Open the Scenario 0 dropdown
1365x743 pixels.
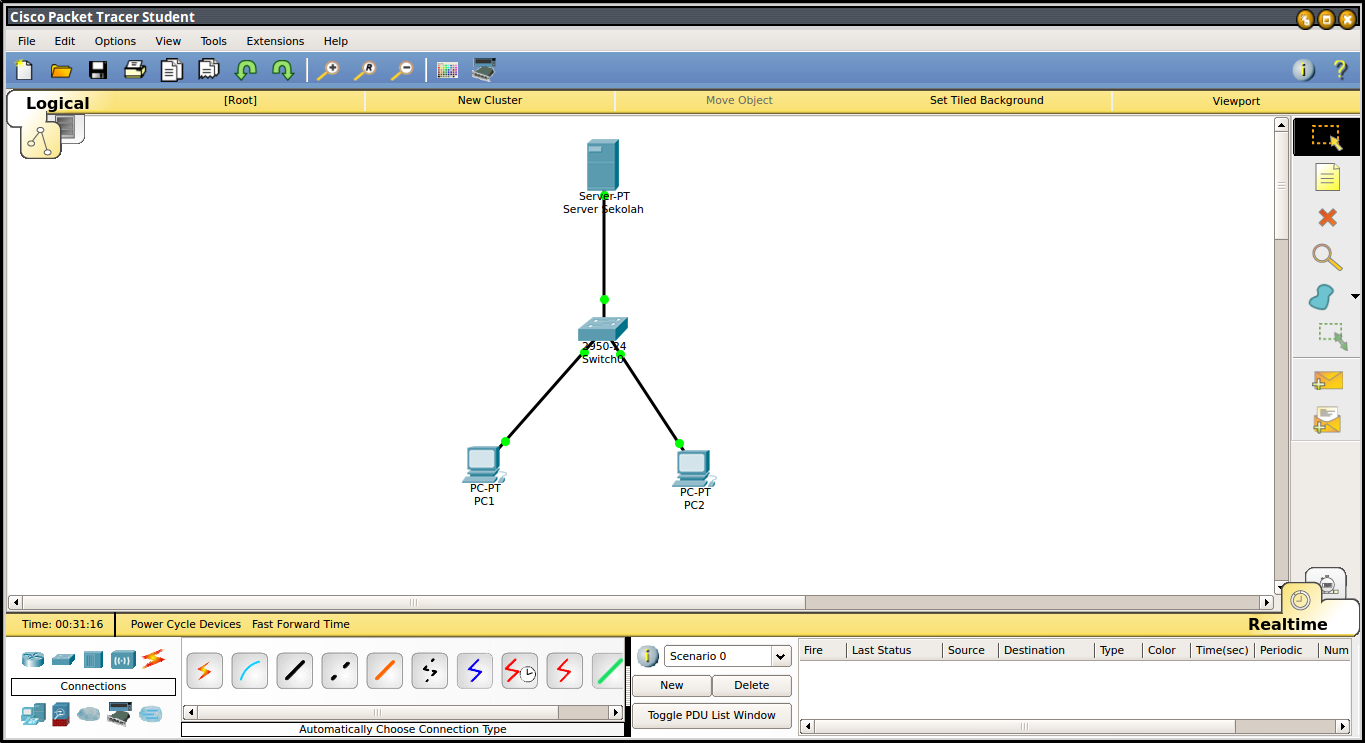tap(728, 656)
